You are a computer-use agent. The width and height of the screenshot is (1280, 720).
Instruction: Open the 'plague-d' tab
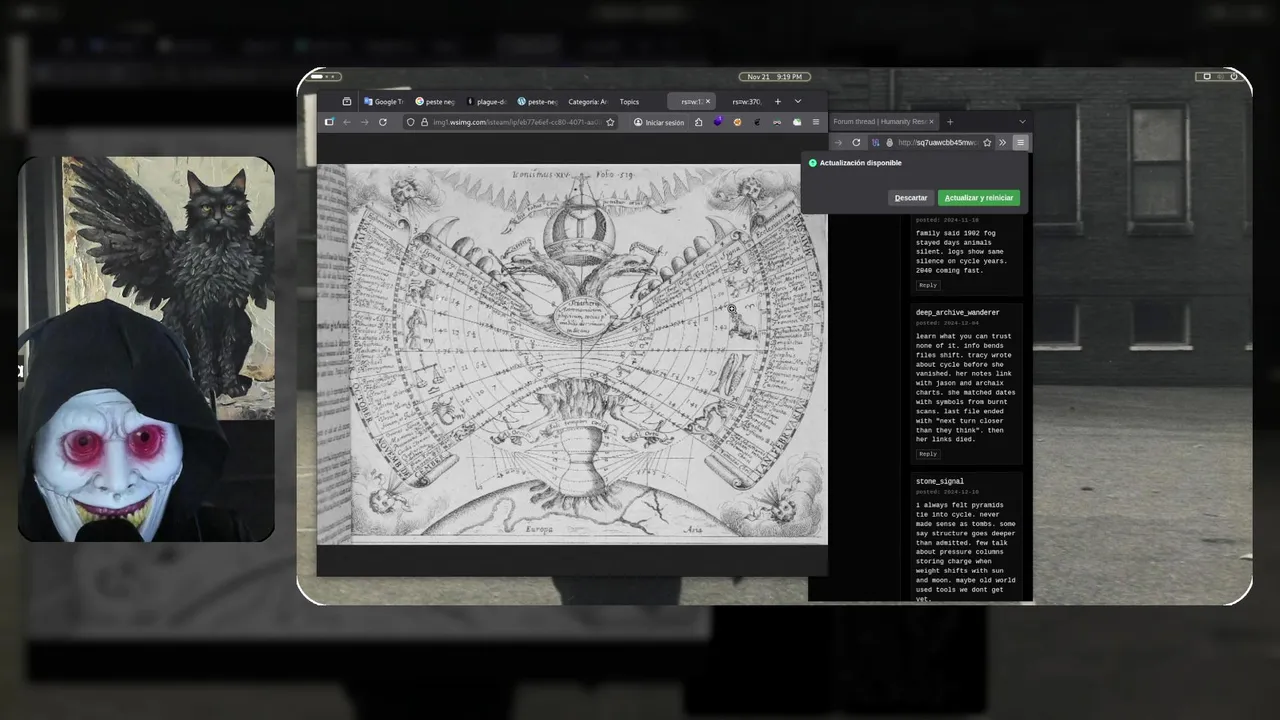[486, 101]
